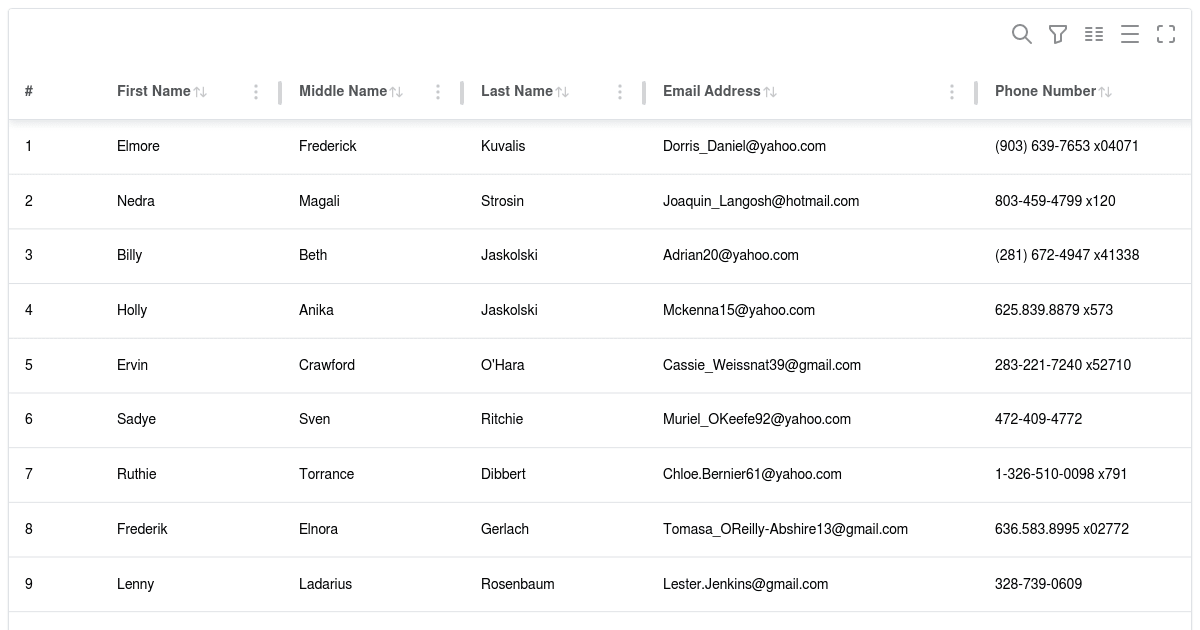The width and height of the screenshot is (1200, 630).
Task: Sort by First Name arrows
Action: 200,92
